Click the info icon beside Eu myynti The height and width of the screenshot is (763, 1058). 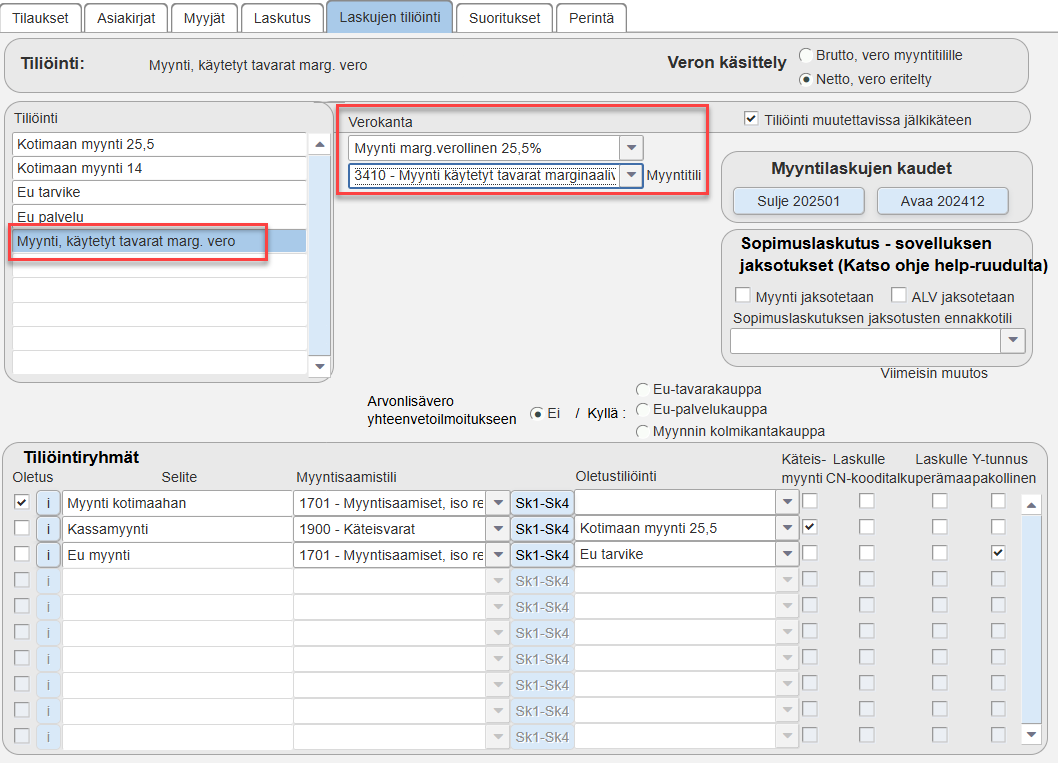click(48, 555)
